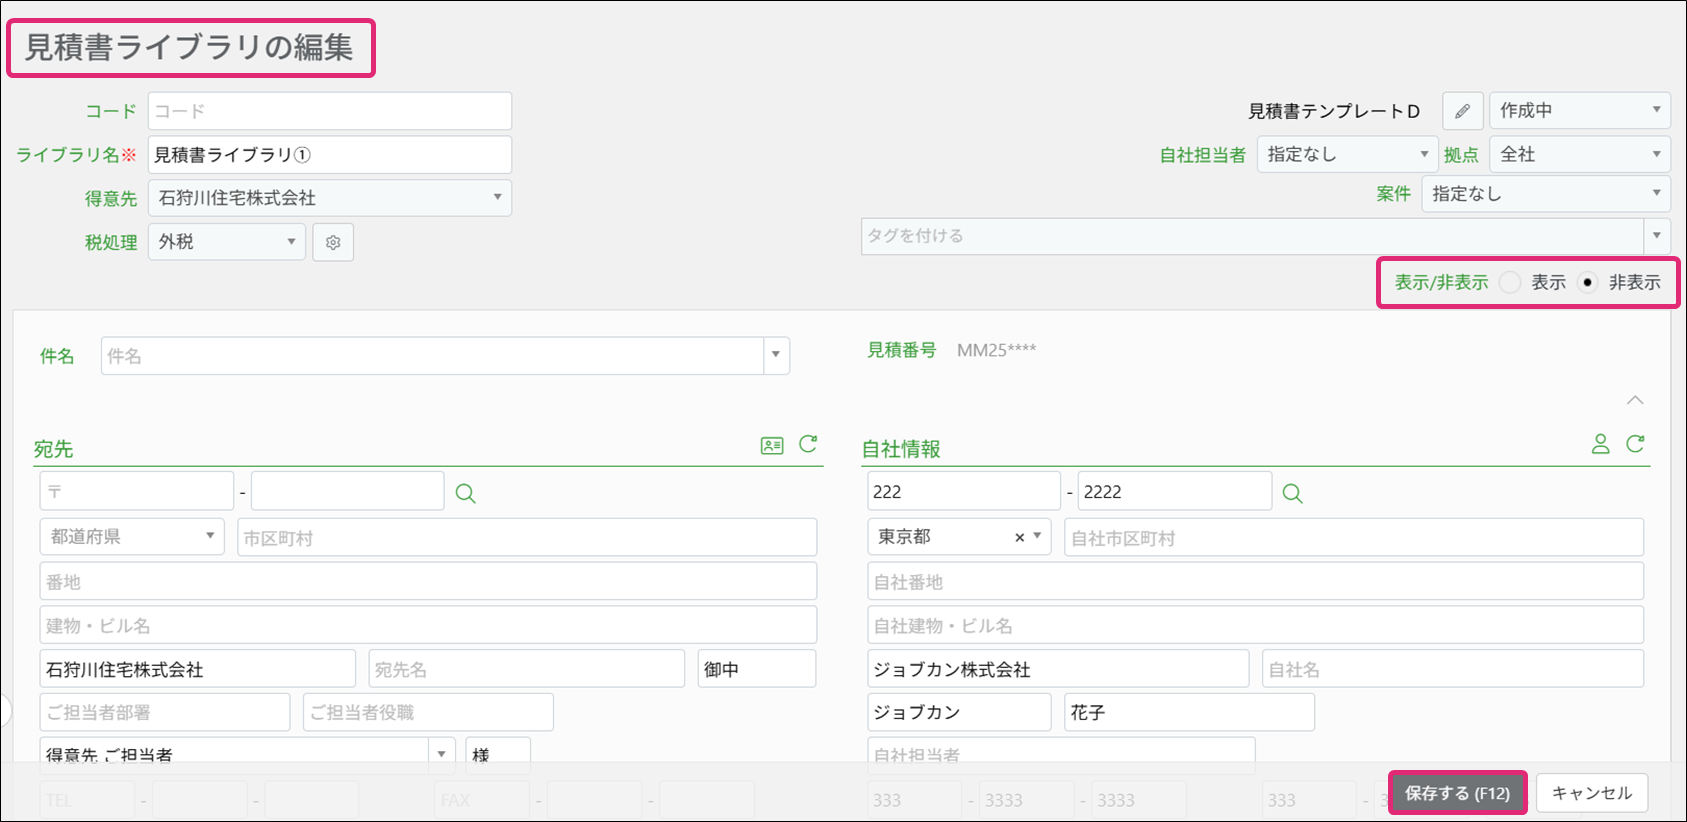
Task: Expand the 都道府県 dropdown in 宛先
Action: tap(131, 537)
